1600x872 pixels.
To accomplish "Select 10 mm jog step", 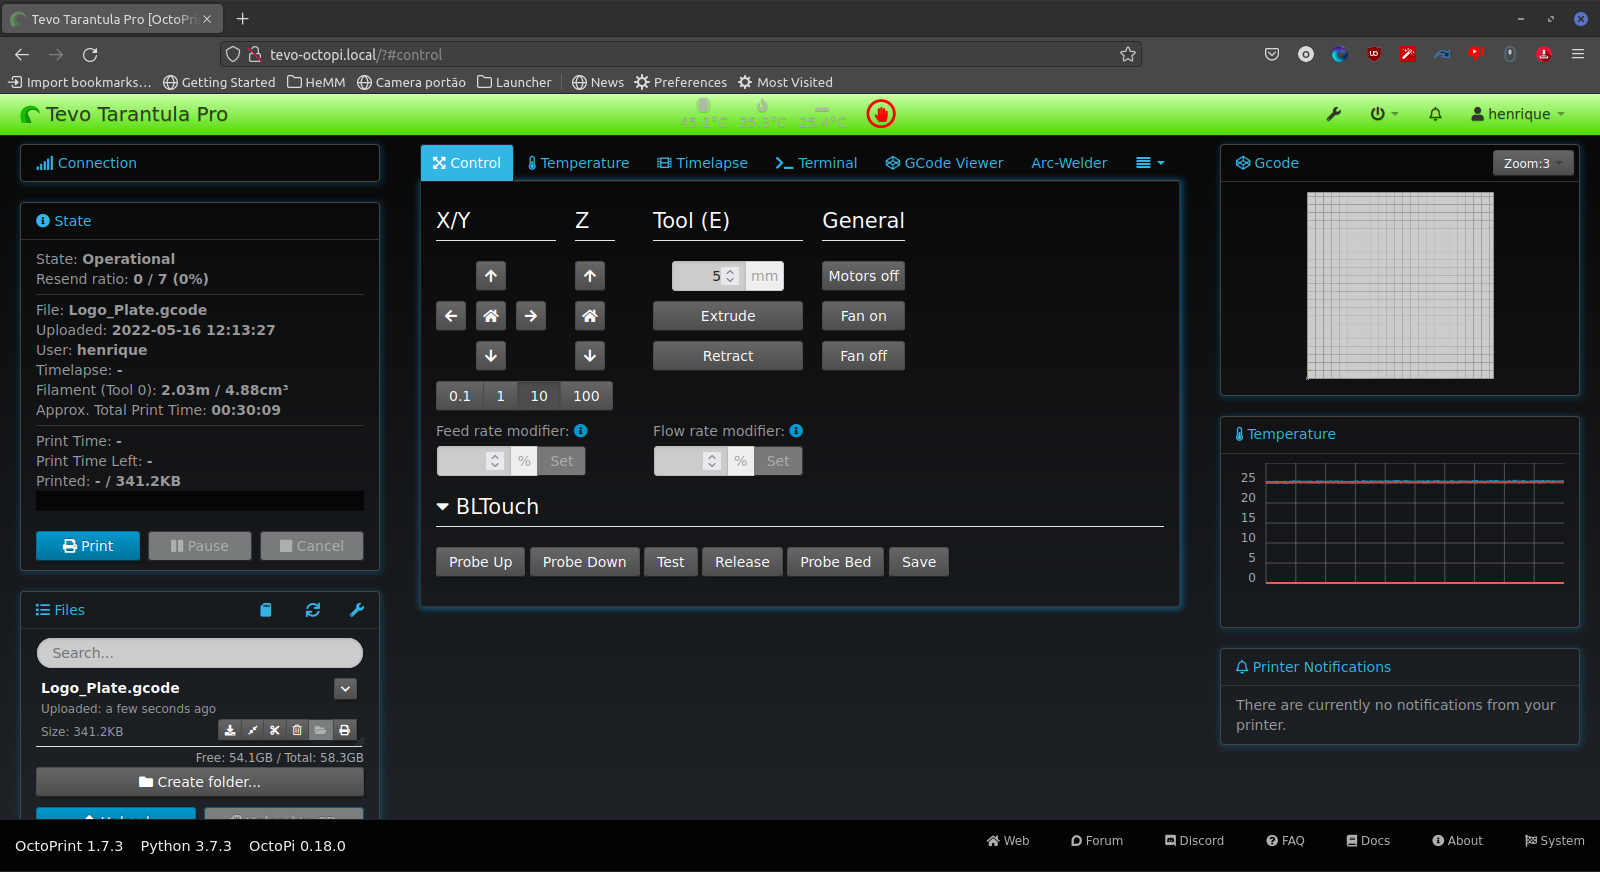I will click(x=539, y=396).
